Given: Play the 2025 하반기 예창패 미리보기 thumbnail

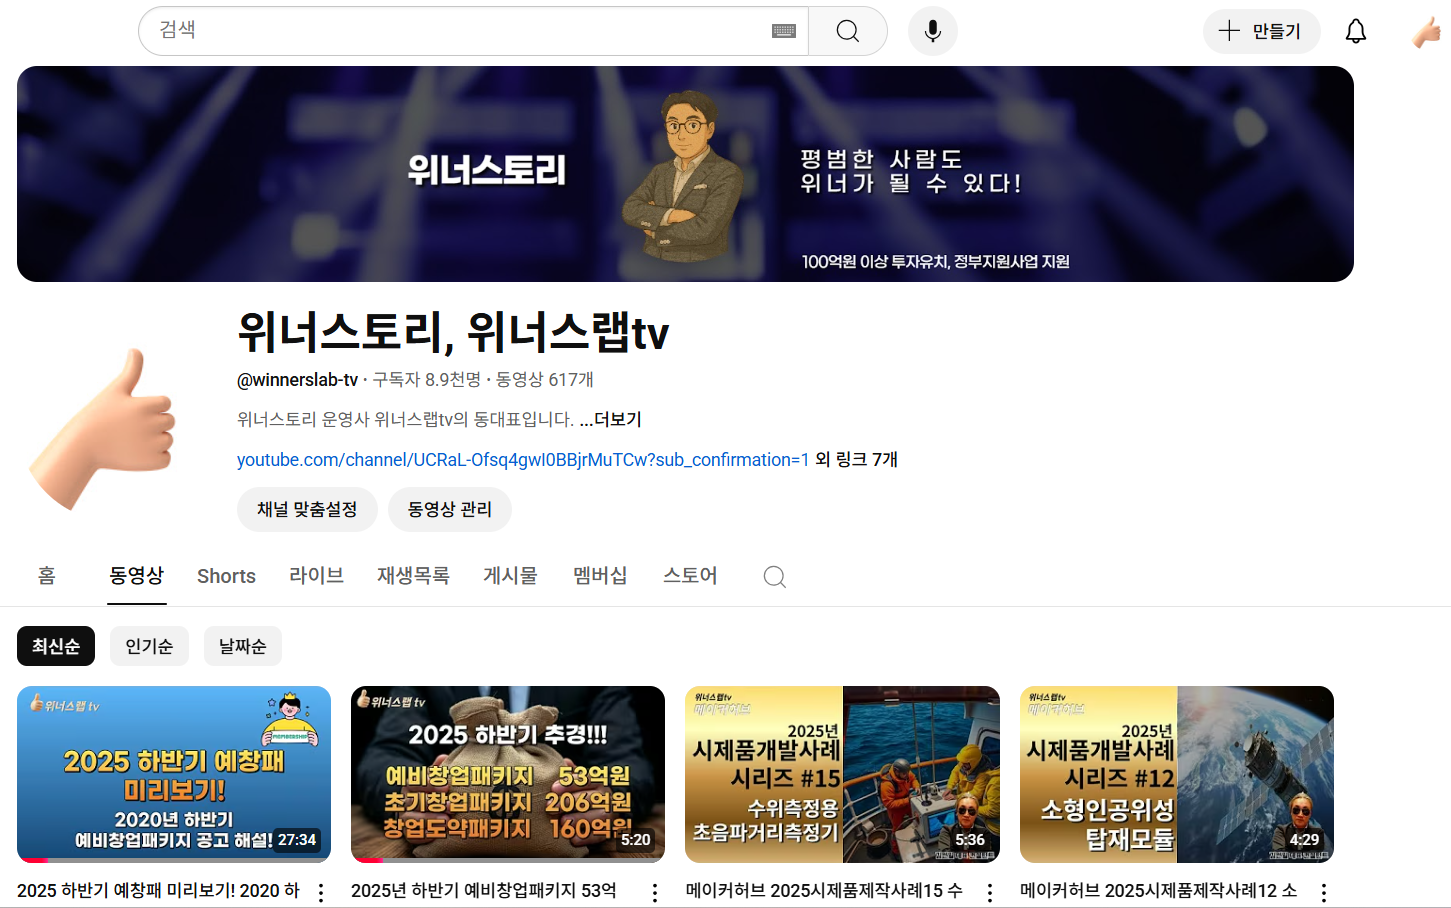Looking at the screenshot, I should click(x=174, y=774).
